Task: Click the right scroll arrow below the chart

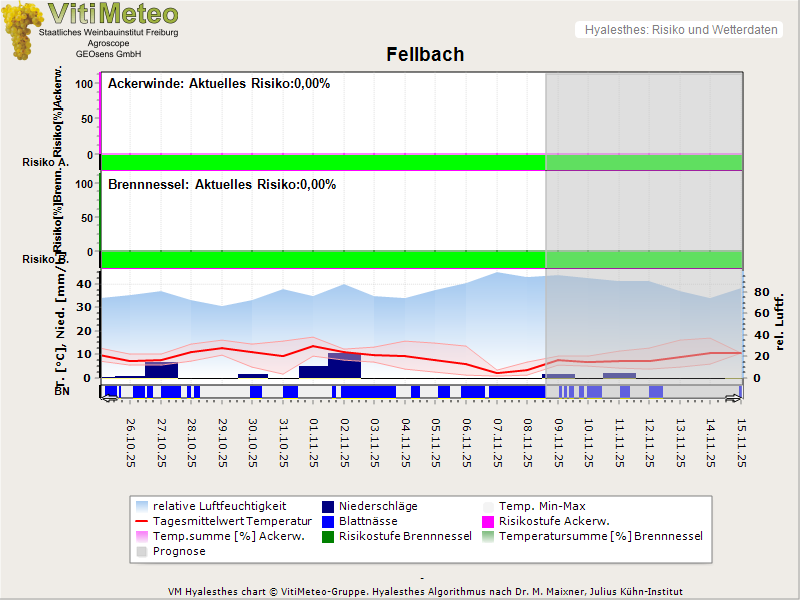Action: pos(734,400)
